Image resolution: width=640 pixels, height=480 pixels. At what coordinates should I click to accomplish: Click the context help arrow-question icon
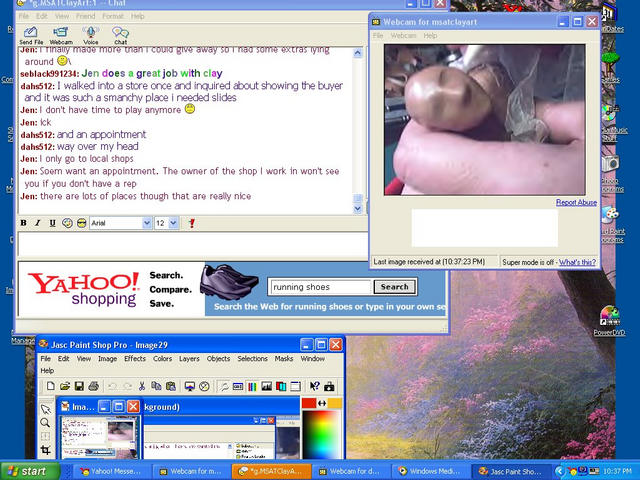tap(314, 386)
